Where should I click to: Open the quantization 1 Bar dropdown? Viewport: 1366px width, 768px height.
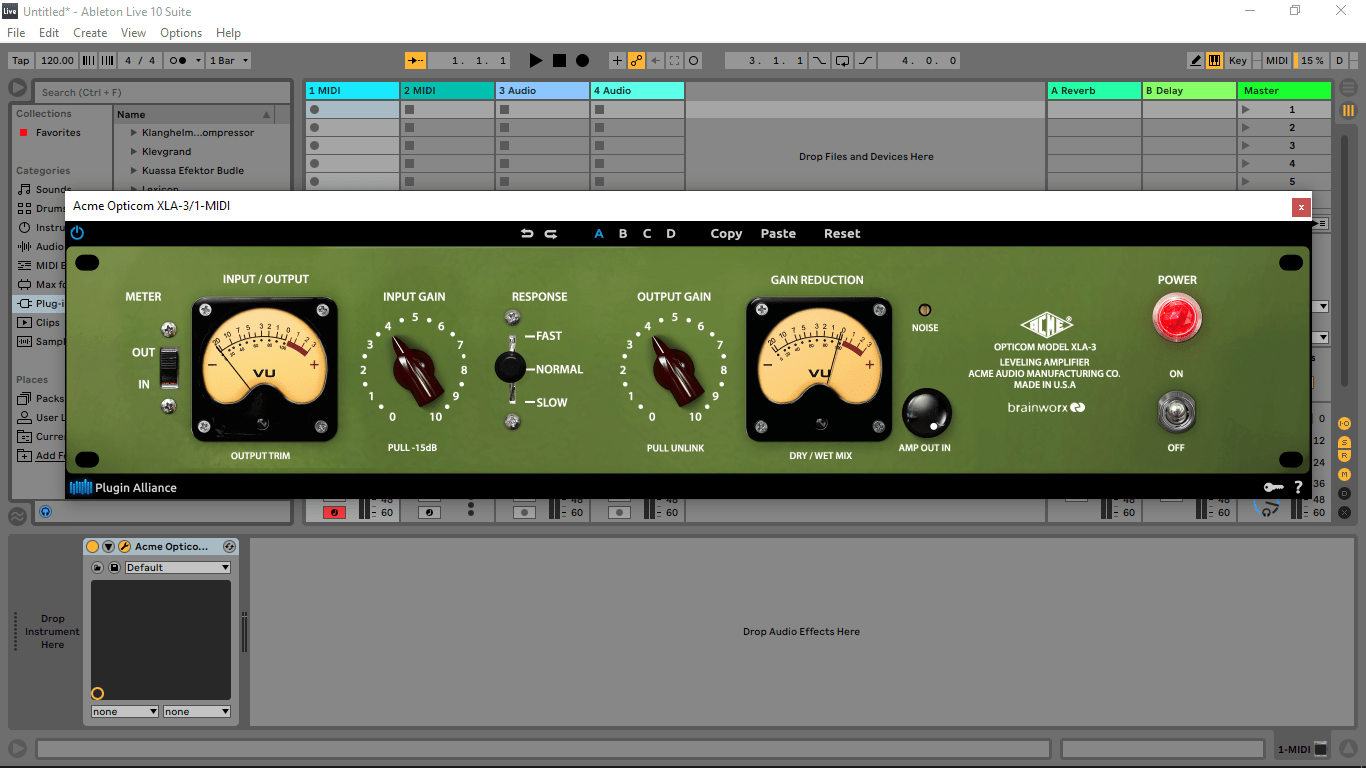coord(229,61)
